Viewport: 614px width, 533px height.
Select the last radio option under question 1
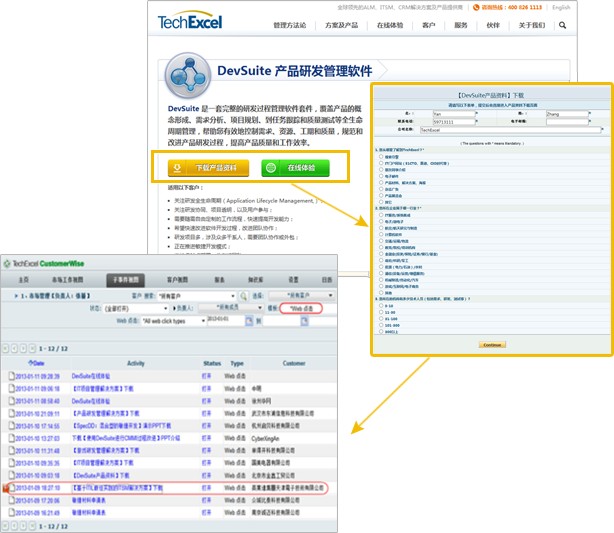click(381, 202)
